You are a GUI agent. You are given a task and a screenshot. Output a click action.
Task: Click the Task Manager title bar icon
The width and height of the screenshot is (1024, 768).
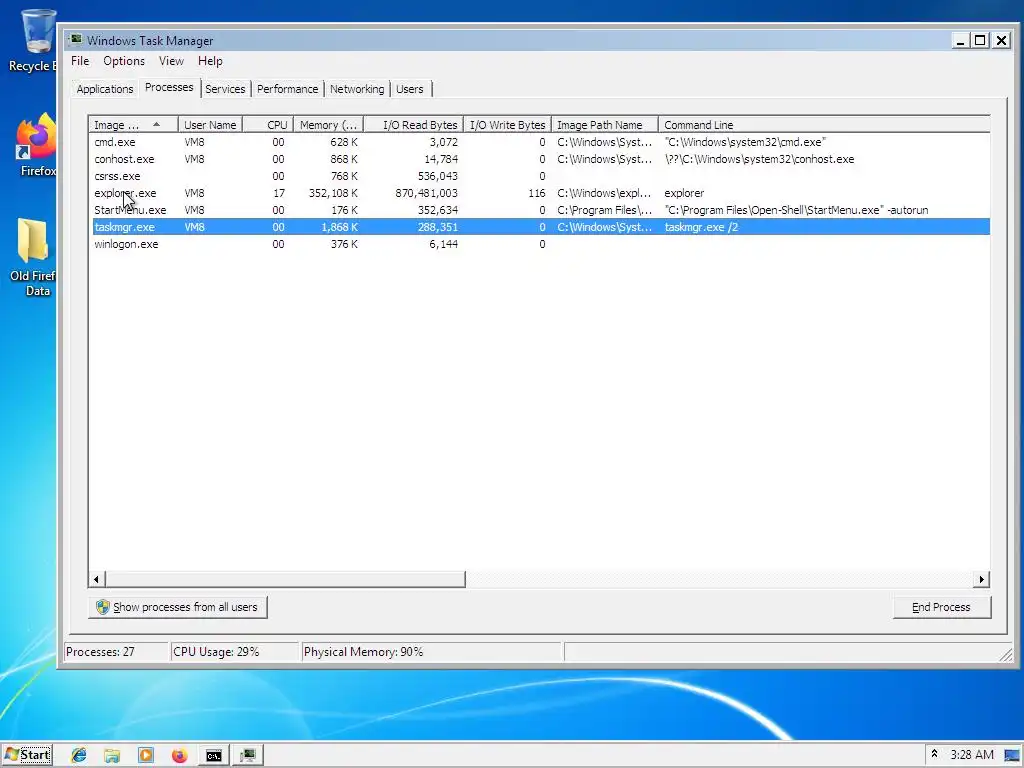[x=76, y=40]
